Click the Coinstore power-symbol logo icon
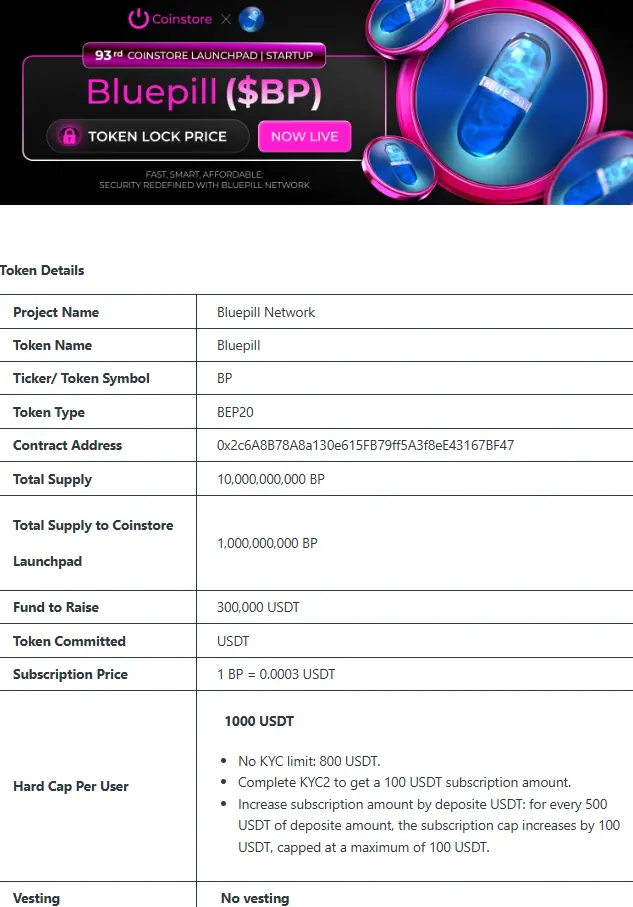 [x=138, y=19]
